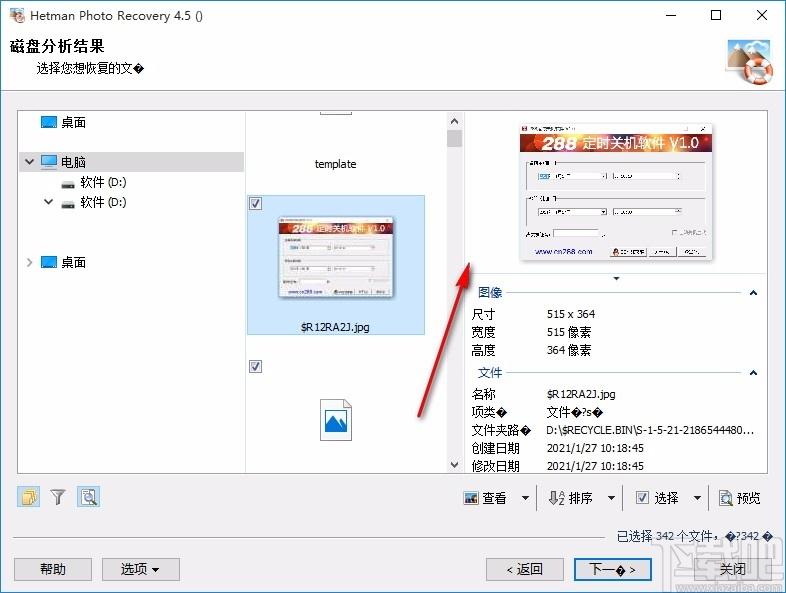
Task: Click the large preview image
Action: [x=616, y=192]
